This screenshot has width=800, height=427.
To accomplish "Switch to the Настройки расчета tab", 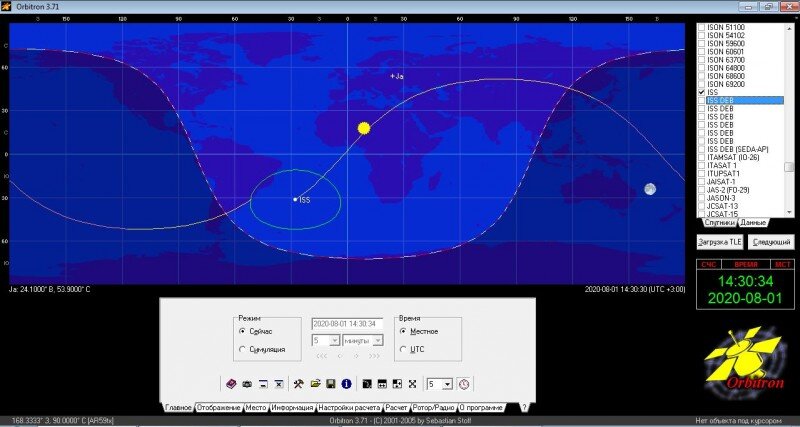I will pos(349,408).
